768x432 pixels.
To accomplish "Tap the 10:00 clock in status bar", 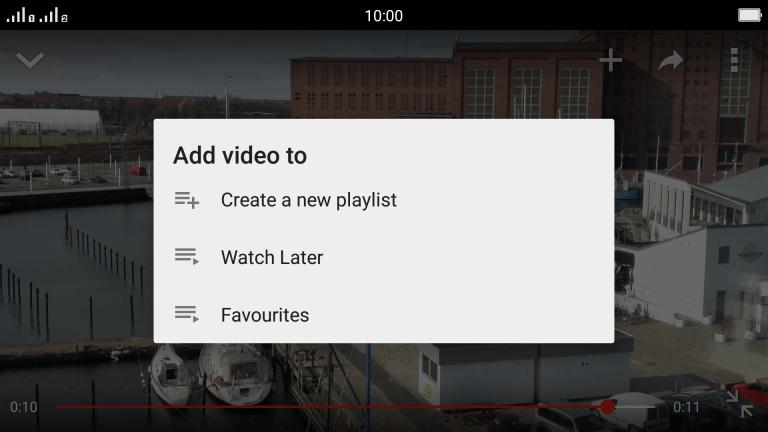I will 384,16.
